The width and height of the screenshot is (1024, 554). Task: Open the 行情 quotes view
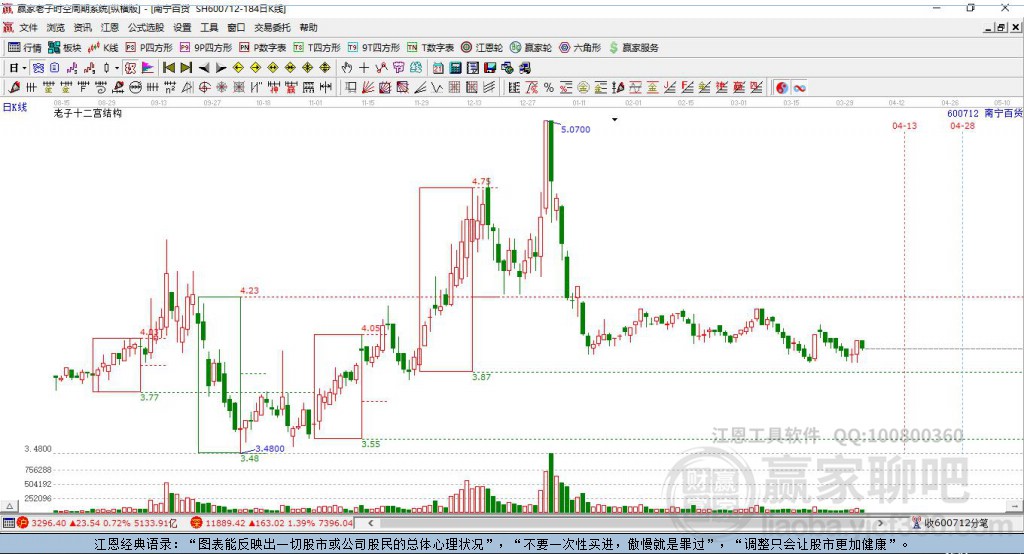click(24, 48)
